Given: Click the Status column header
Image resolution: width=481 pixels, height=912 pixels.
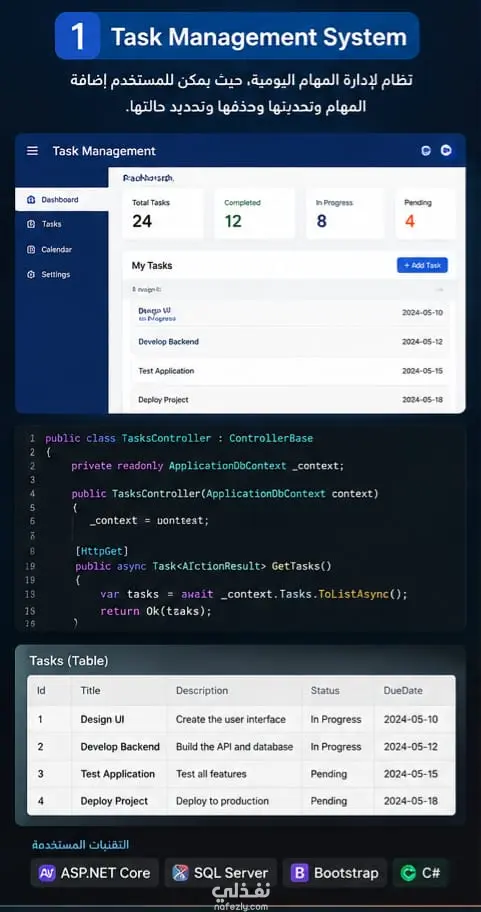Looking at the screenshot, I should [325, 690].
